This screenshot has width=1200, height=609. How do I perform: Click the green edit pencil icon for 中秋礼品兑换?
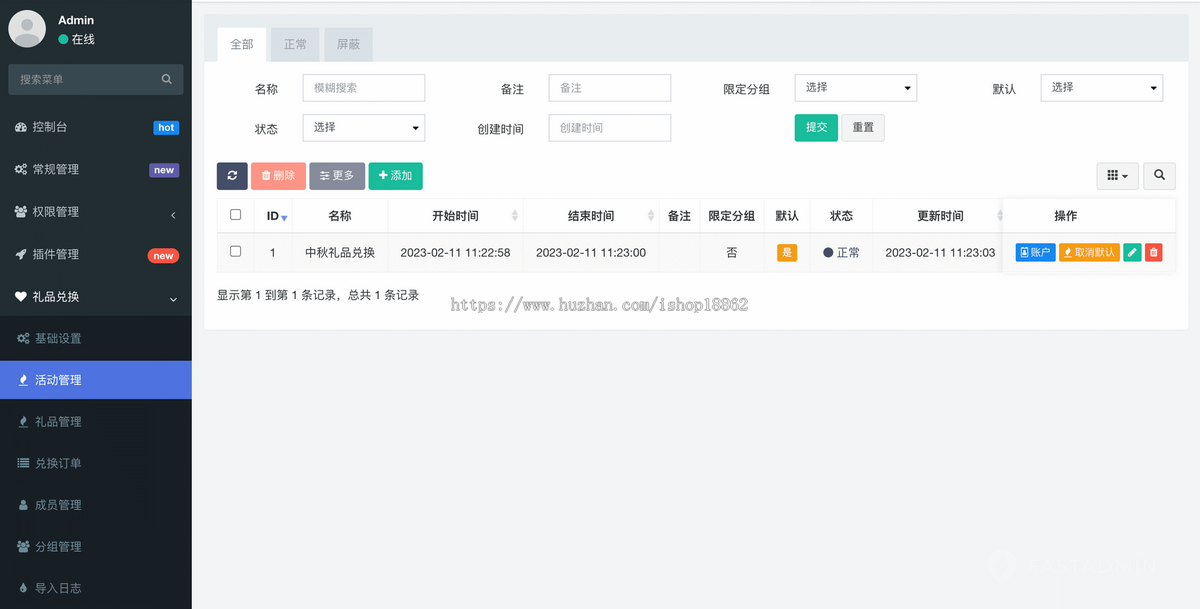coord(1133,252)
